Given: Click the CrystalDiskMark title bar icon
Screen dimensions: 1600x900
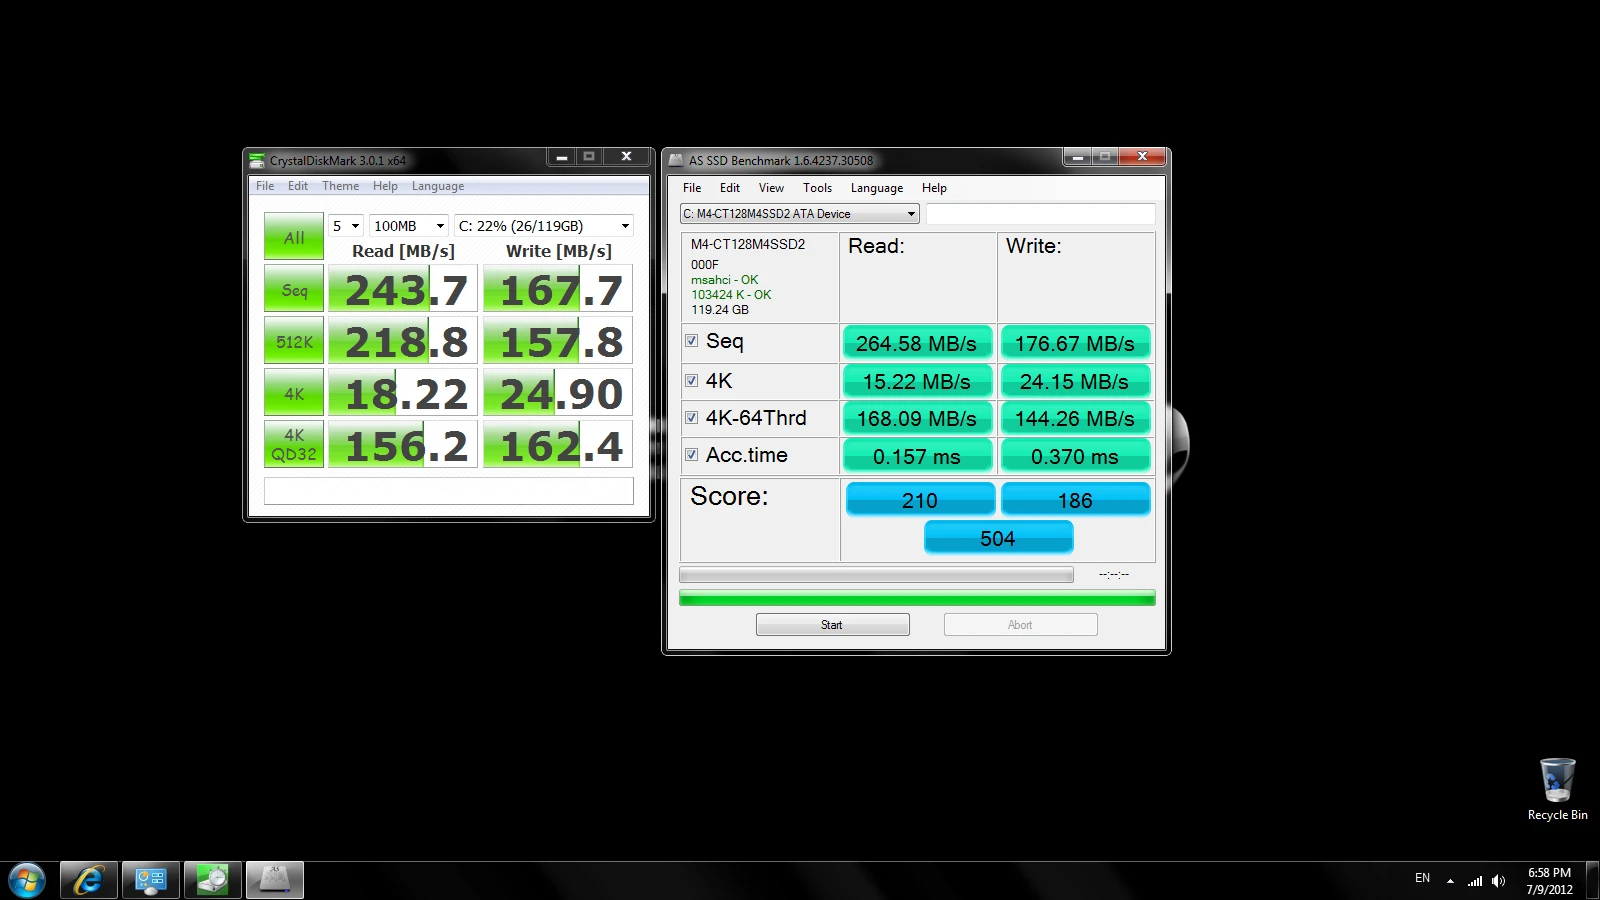Looking at the screenshot, I should coord(257,160).
